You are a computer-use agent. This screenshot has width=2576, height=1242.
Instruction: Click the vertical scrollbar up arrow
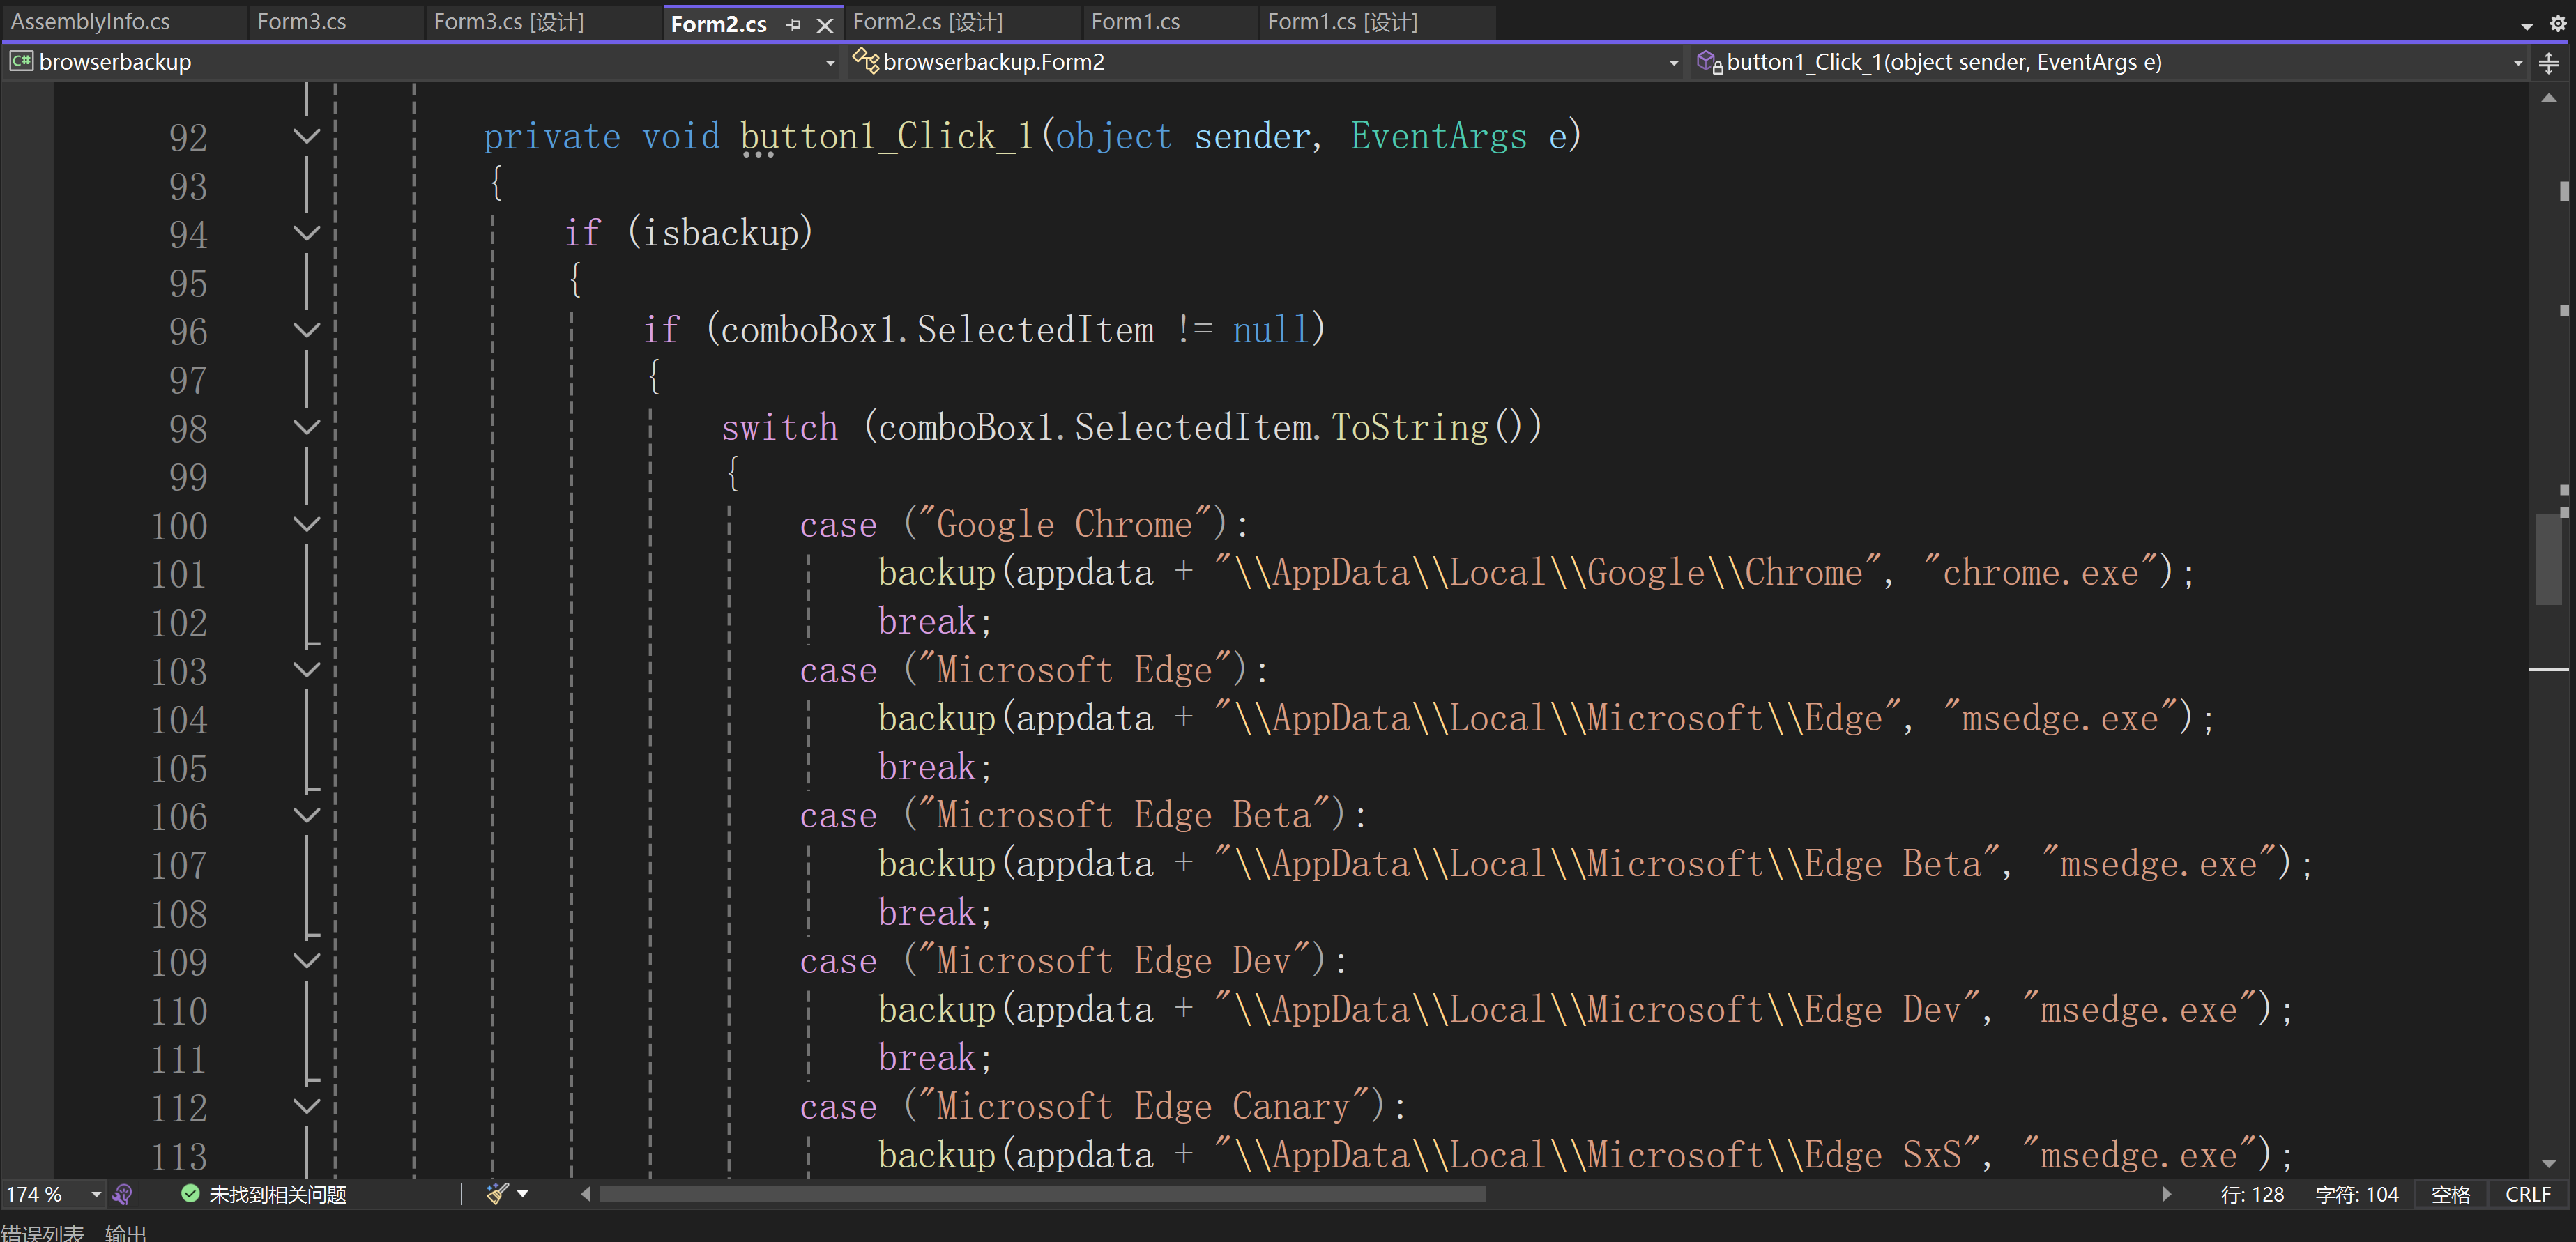tap(2549, 97)
